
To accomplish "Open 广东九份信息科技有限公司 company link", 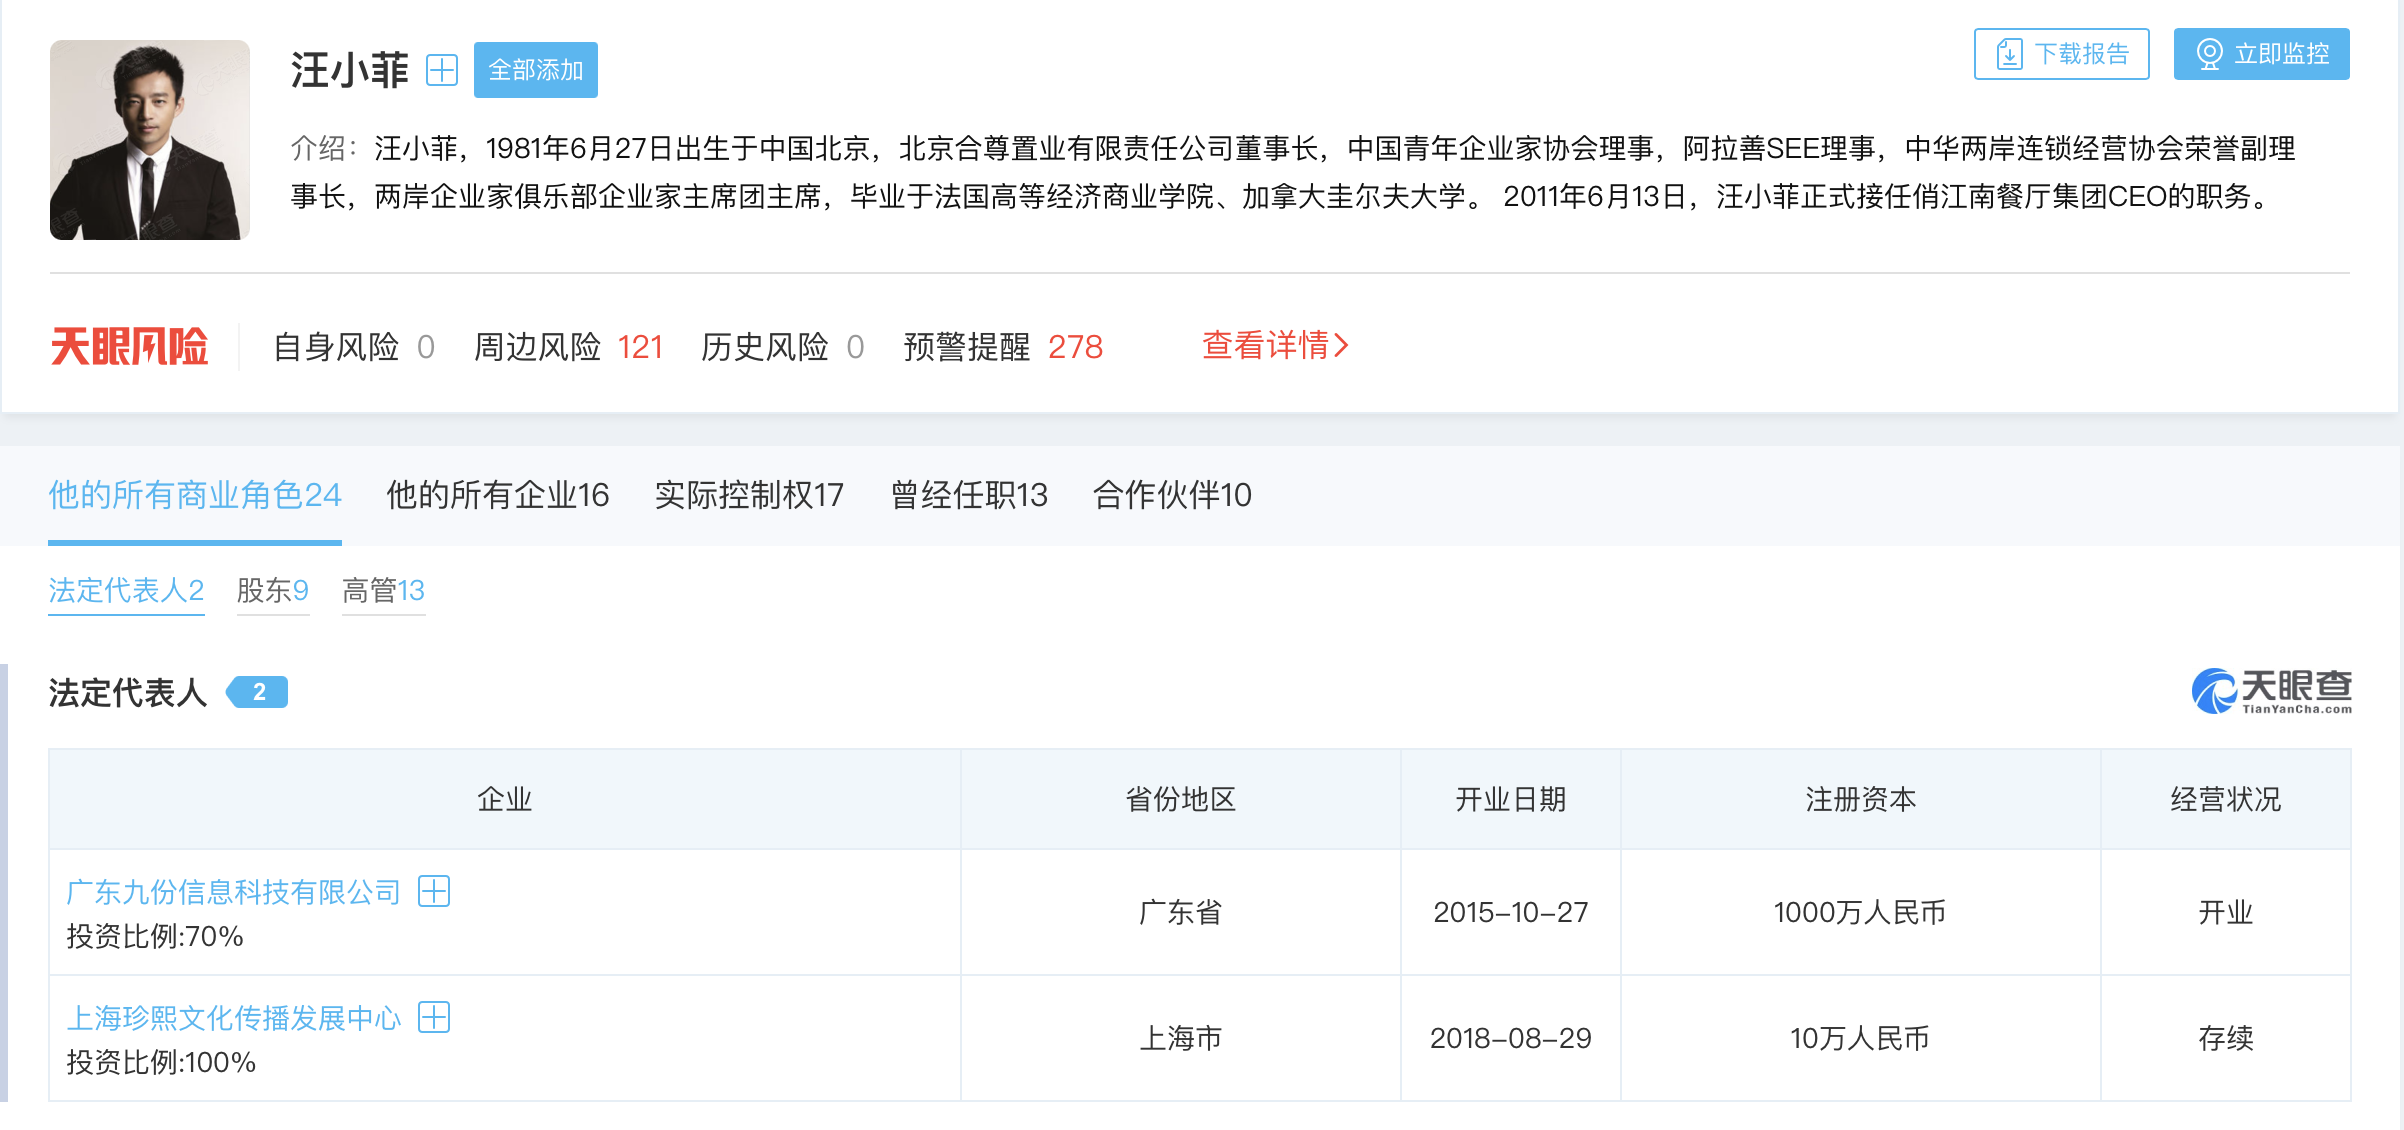I will point(233,892).
